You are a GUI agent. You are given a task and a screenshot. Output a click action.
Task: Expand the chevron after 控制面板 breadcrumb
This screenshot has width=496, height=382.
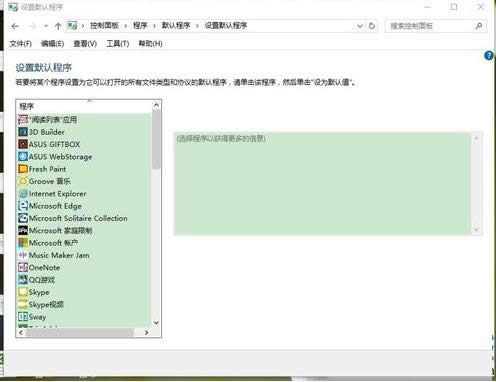[x=126, y=26]
